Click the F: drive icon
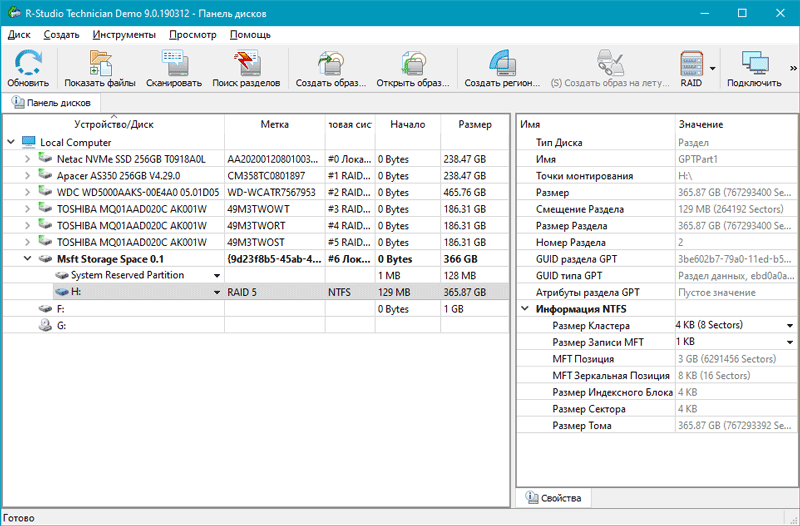800x526 pixels. point(45,309)
